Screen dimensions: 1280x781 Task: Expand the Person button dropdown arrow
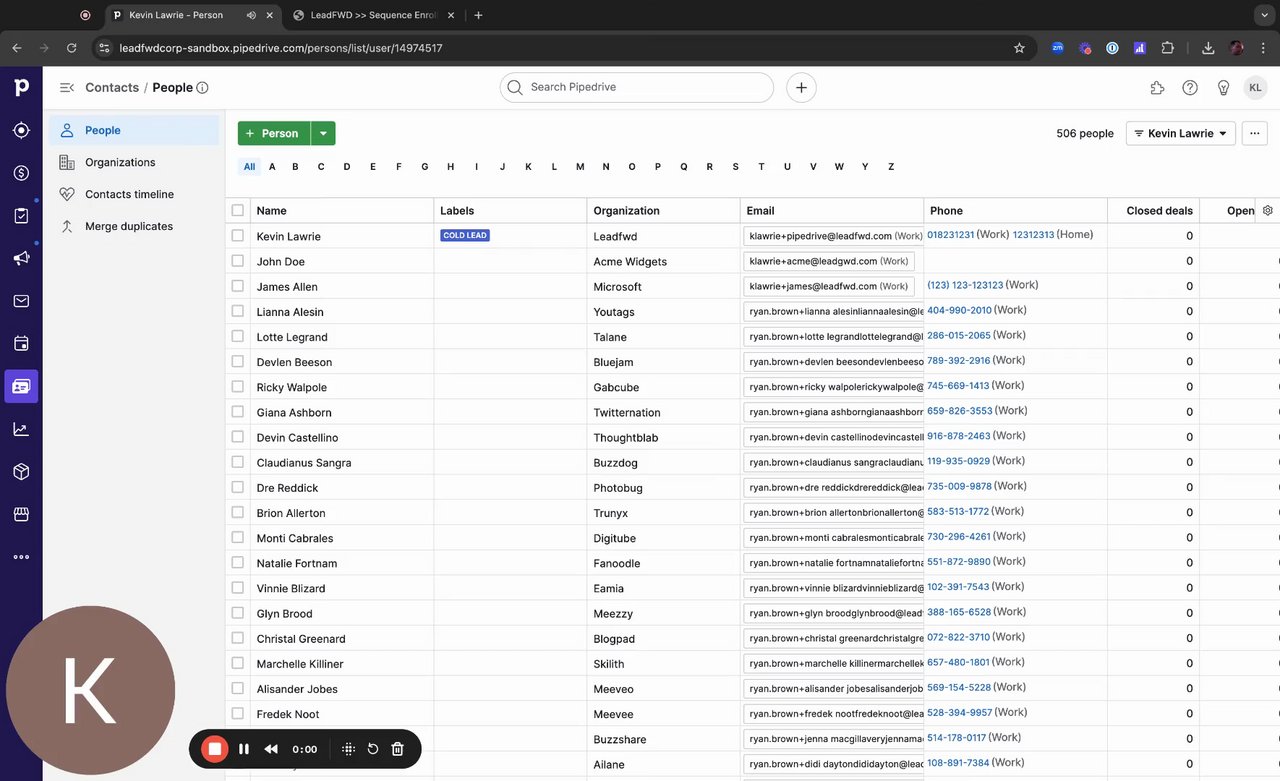(322, 133)
